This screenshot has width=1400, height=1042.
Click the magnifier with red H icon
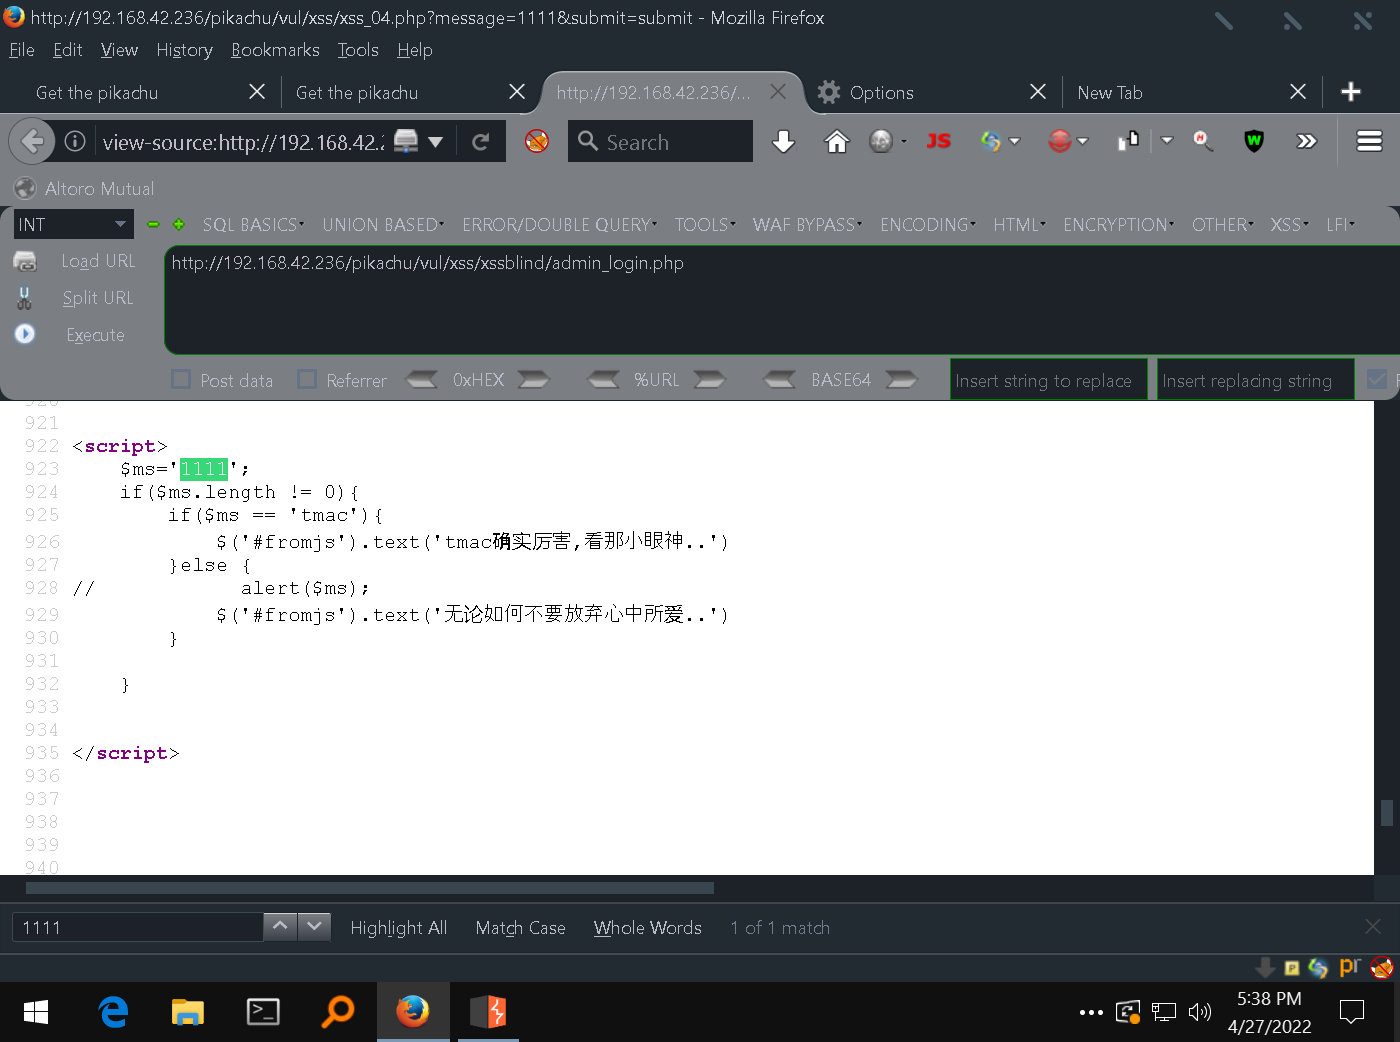(1203, 141)
